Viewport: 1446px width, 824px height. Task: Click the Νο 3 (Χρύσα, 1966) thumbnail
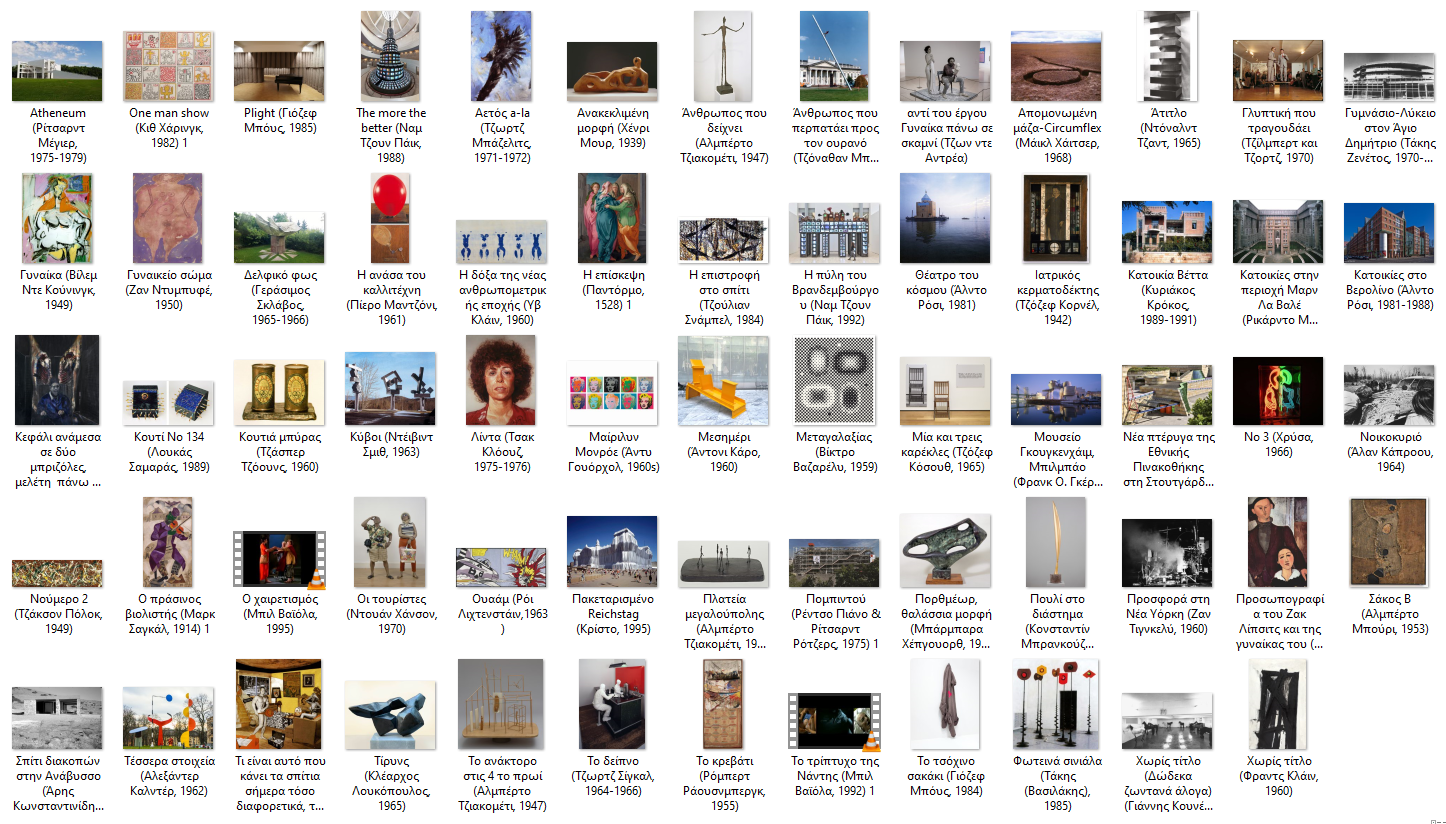[x=1278, y=391]
